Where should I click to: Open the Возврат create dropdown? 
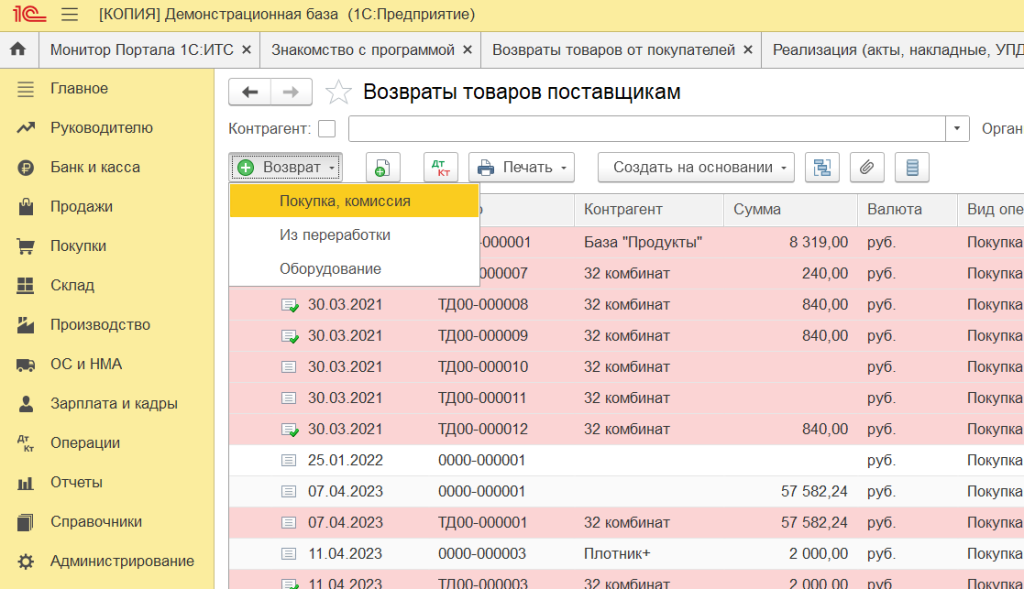pyautogui.click(x=286, y=168)
